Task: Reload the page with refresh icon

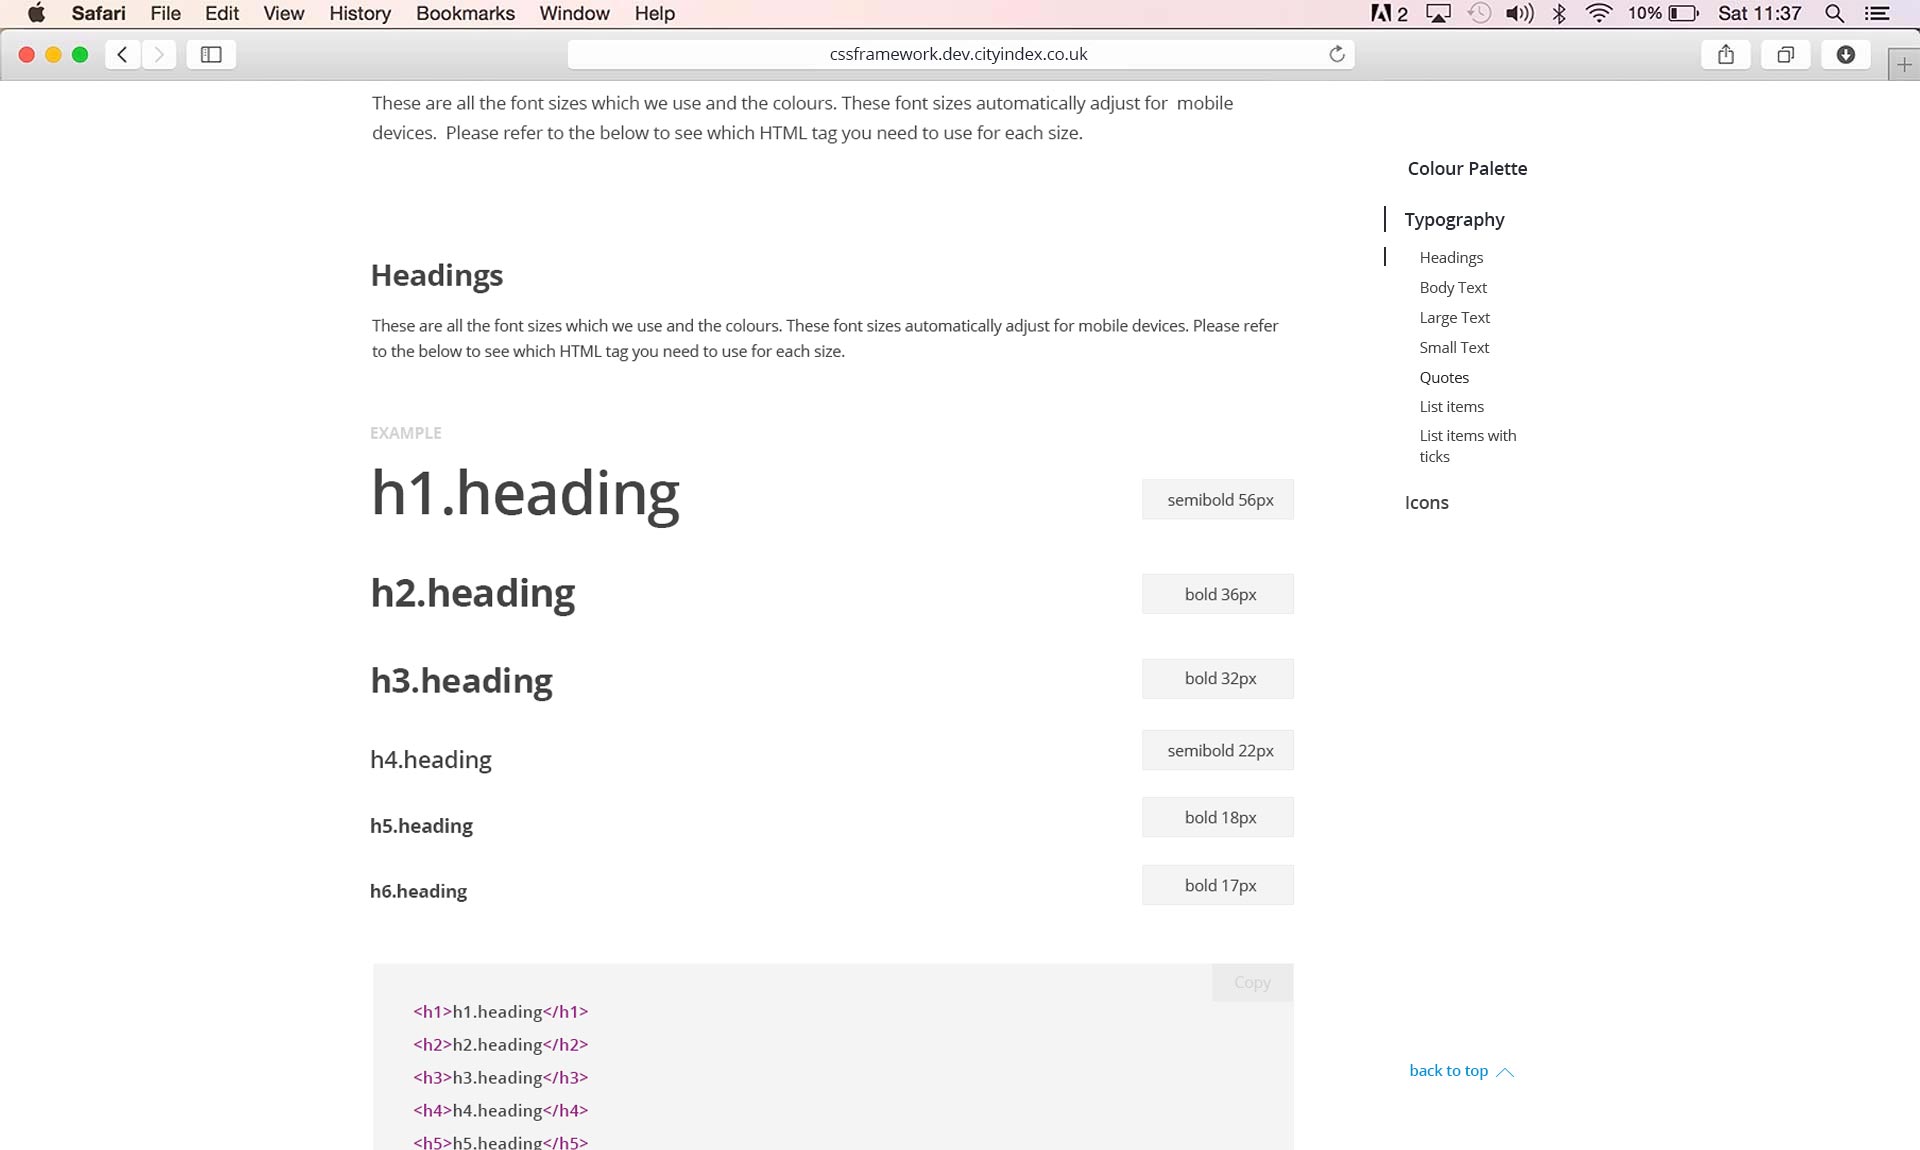Action: (1336, 54)
